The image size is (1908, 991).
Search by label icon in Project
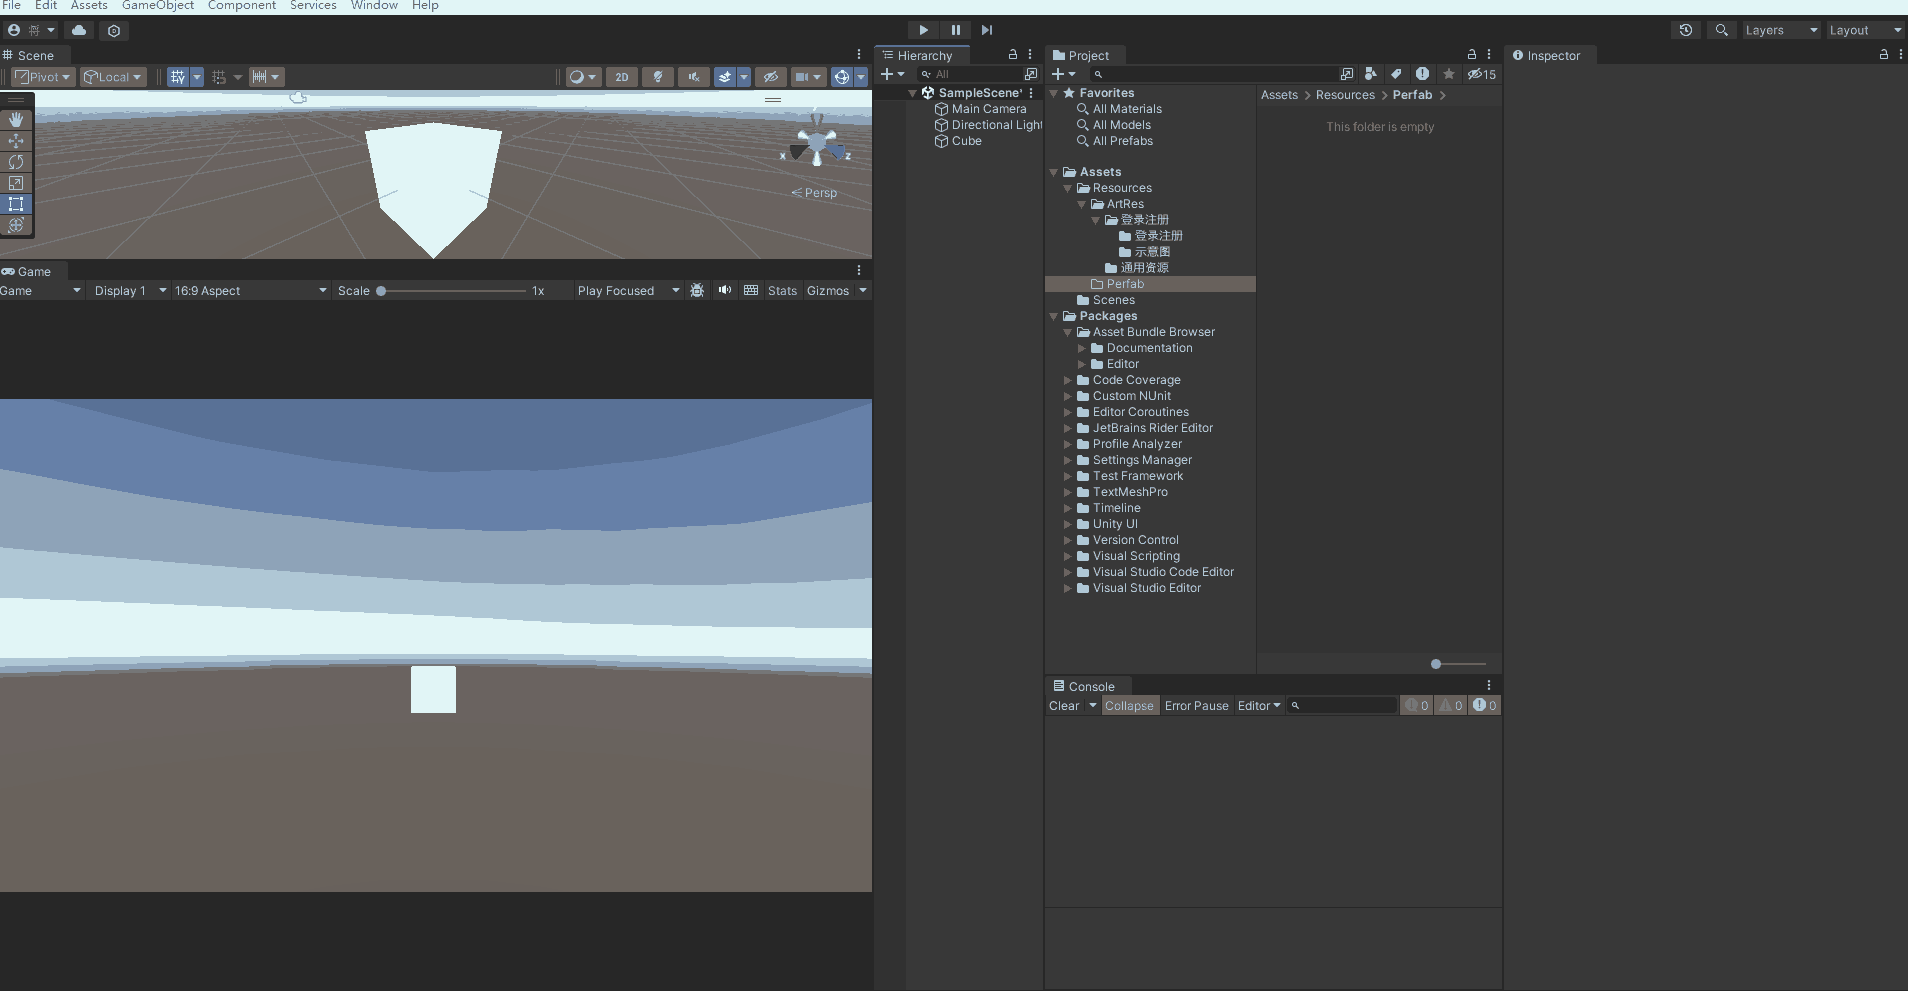tap(1396, 74)
